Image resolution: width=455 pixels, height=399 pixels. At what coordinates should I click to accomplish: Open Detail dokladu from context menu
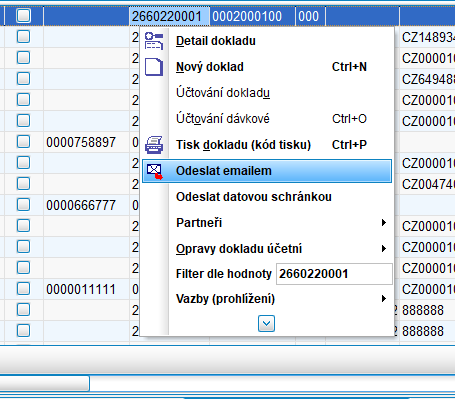pyautogui.click(x=267, y=41)
